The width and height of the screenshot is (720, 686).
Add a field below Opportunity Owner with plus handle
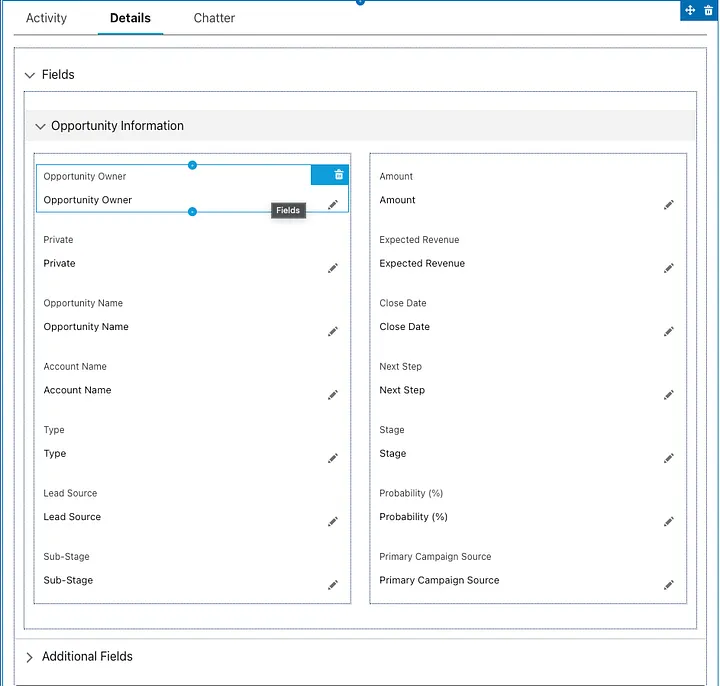(x=192, y=212)
